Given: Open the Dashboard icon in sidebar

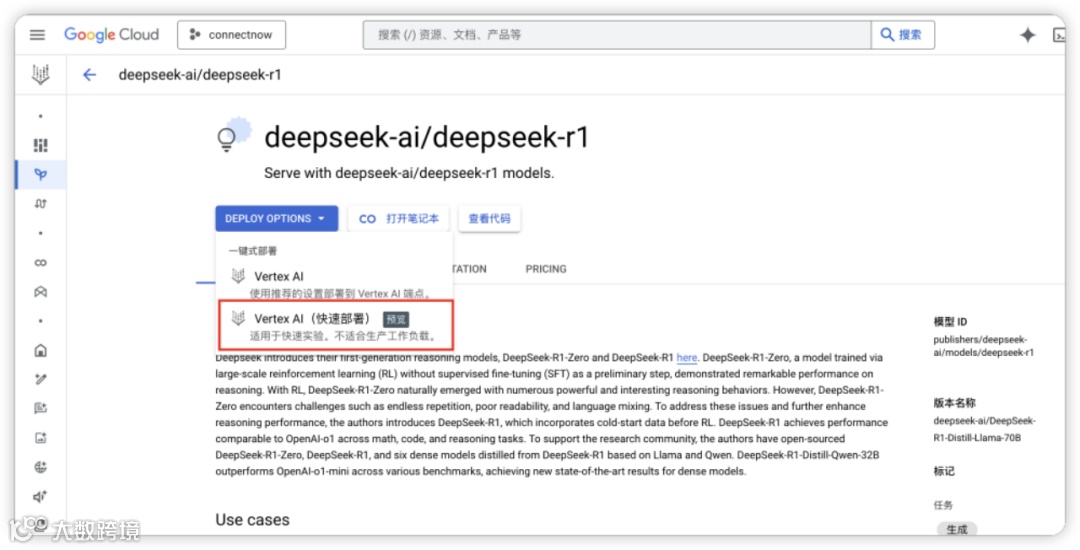Looking at the screenshot, I should [41, 145].
